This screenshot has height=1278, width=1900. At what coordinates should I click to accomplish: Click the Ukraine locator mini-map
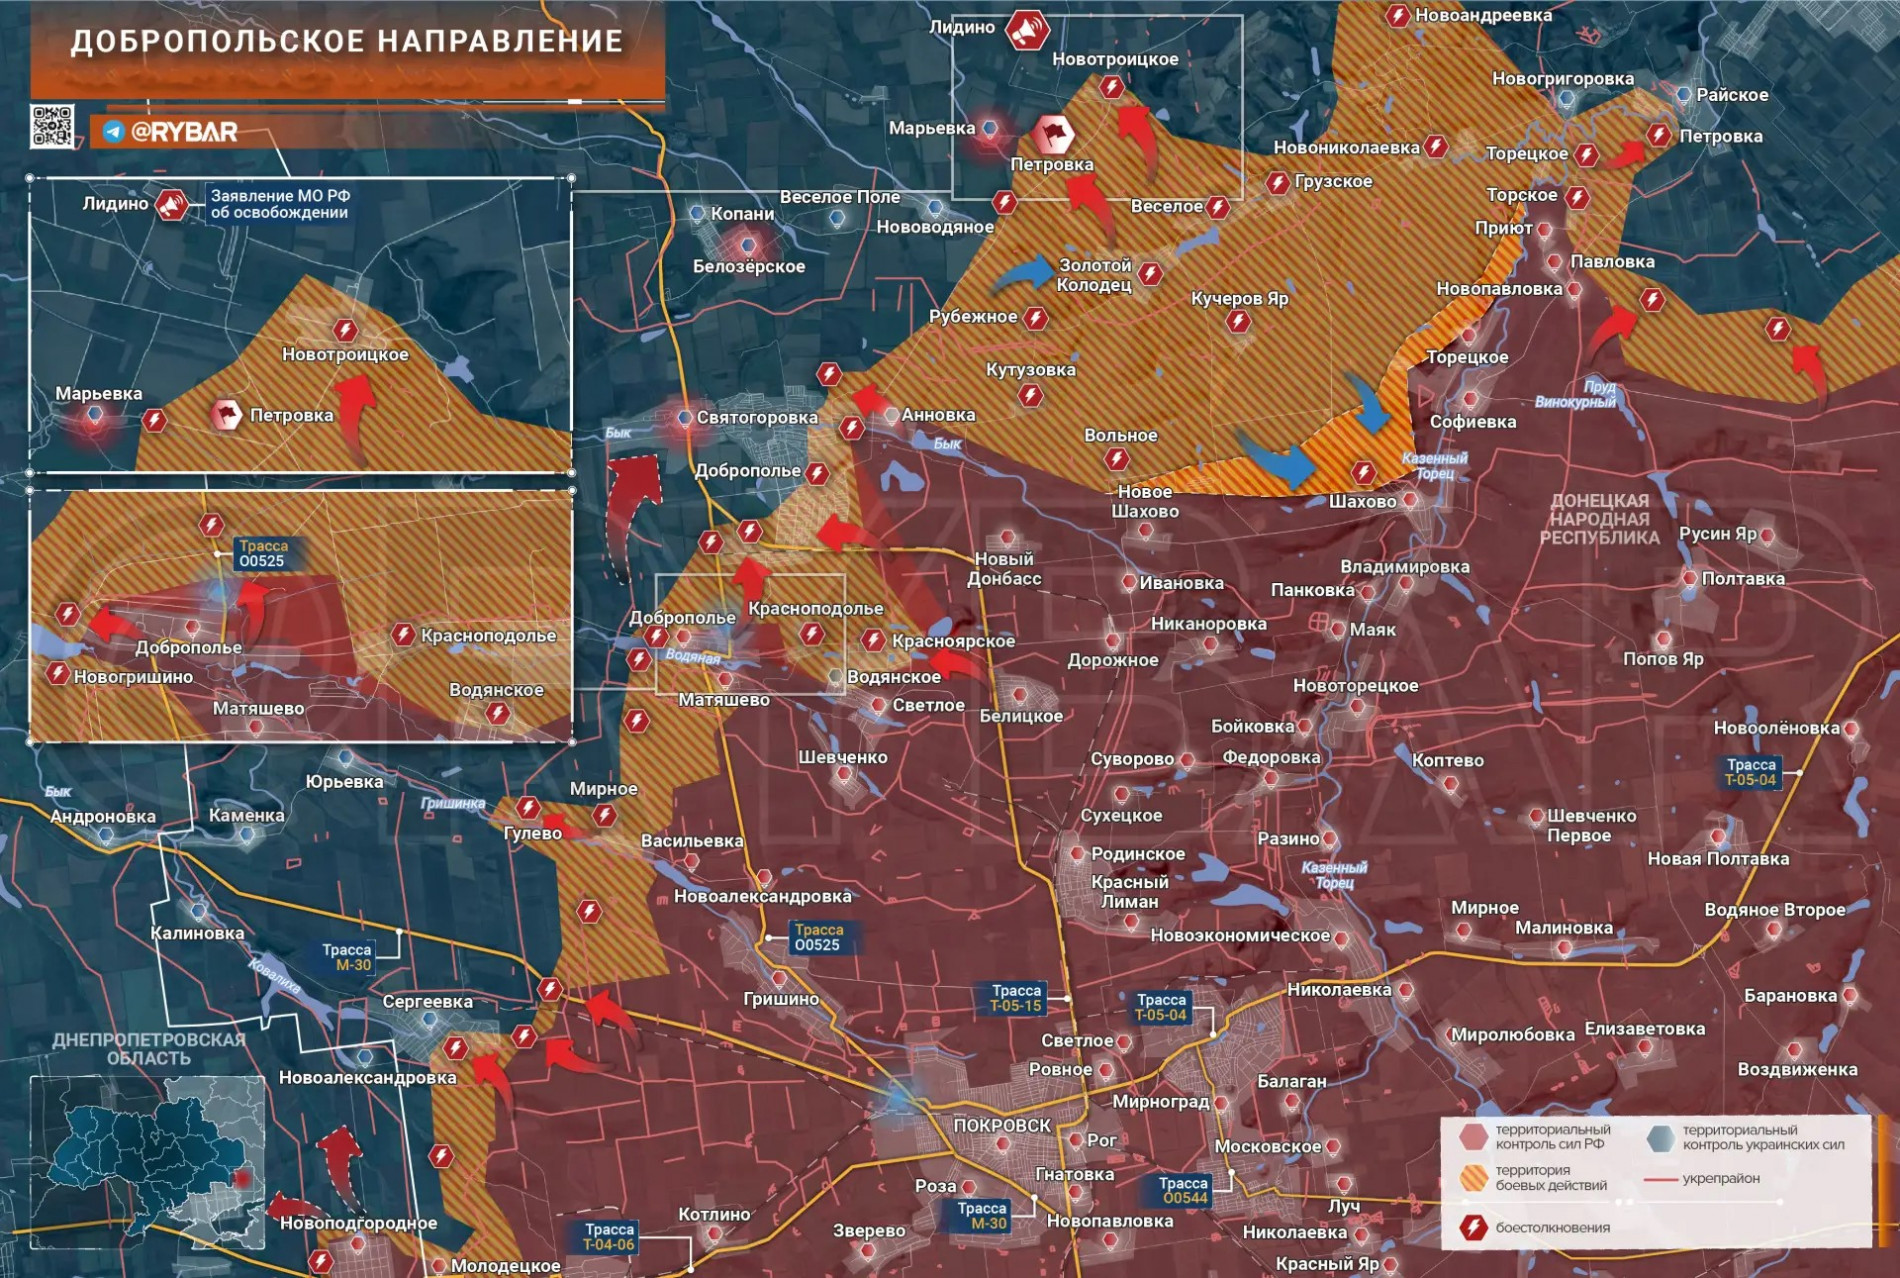(x=148, y=1162)
